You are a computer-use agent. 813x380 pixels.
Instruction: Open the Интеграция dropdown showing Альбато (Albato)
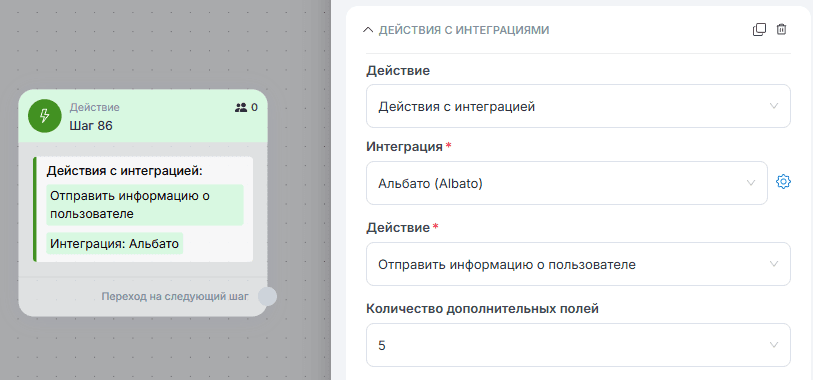pos(567,183)
